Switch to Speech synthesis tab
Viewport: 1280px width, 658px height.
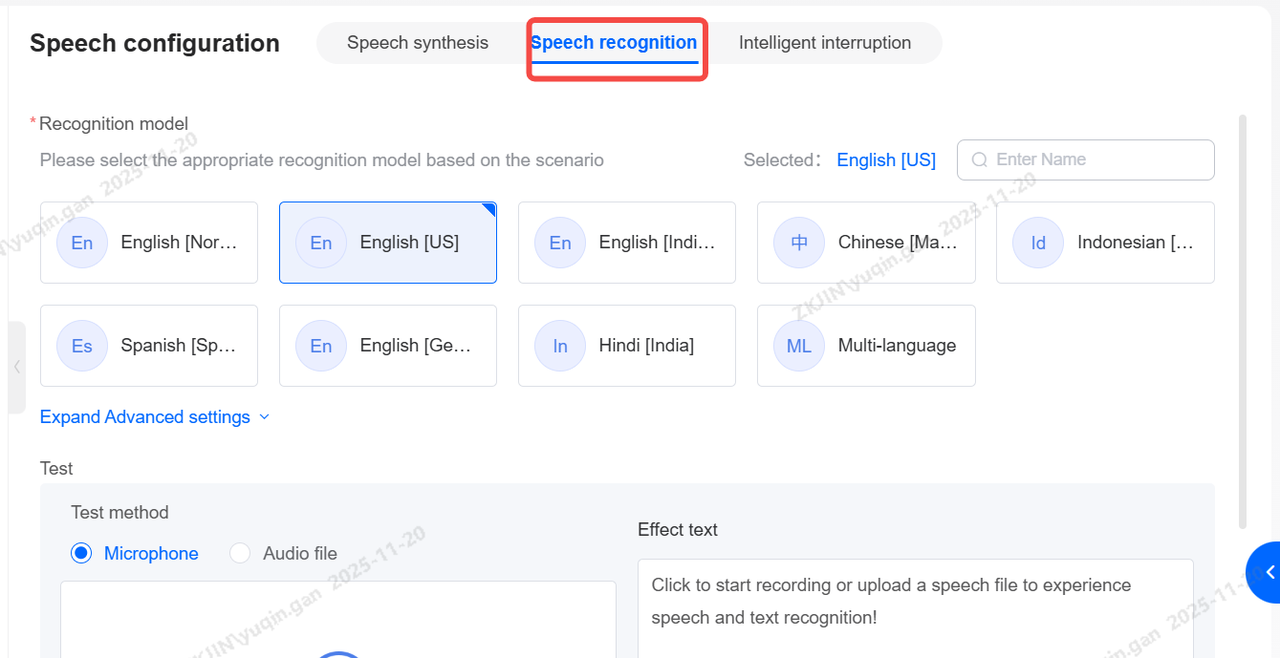click(417, 43)
